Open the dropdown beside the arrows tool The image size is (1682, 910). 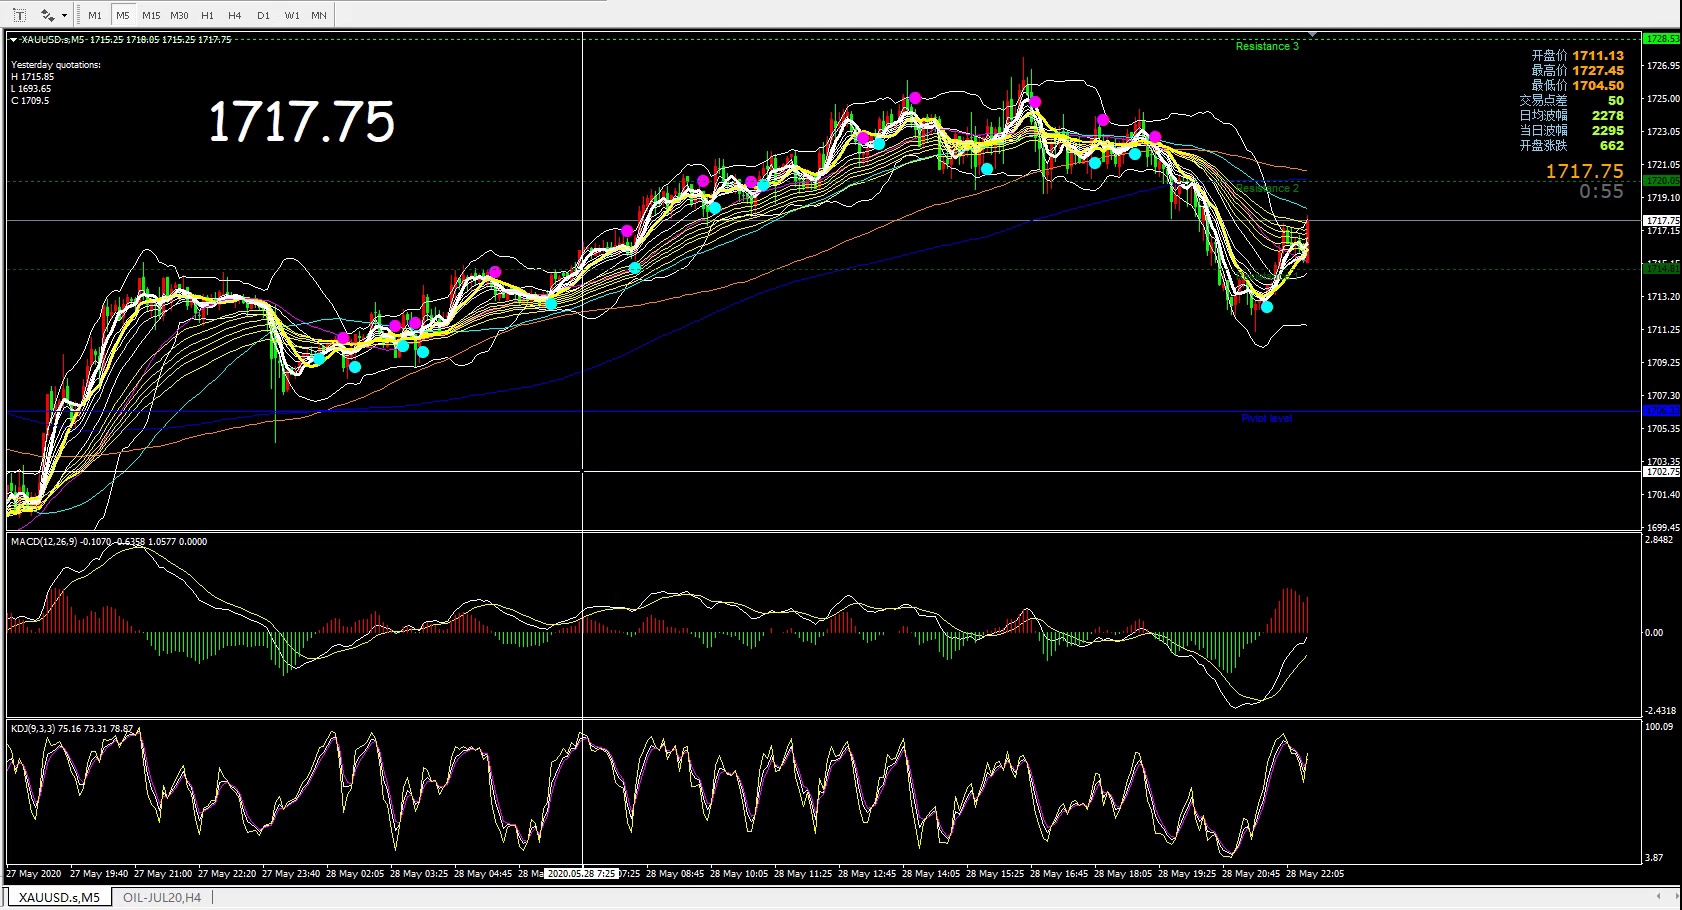point(64,15)
